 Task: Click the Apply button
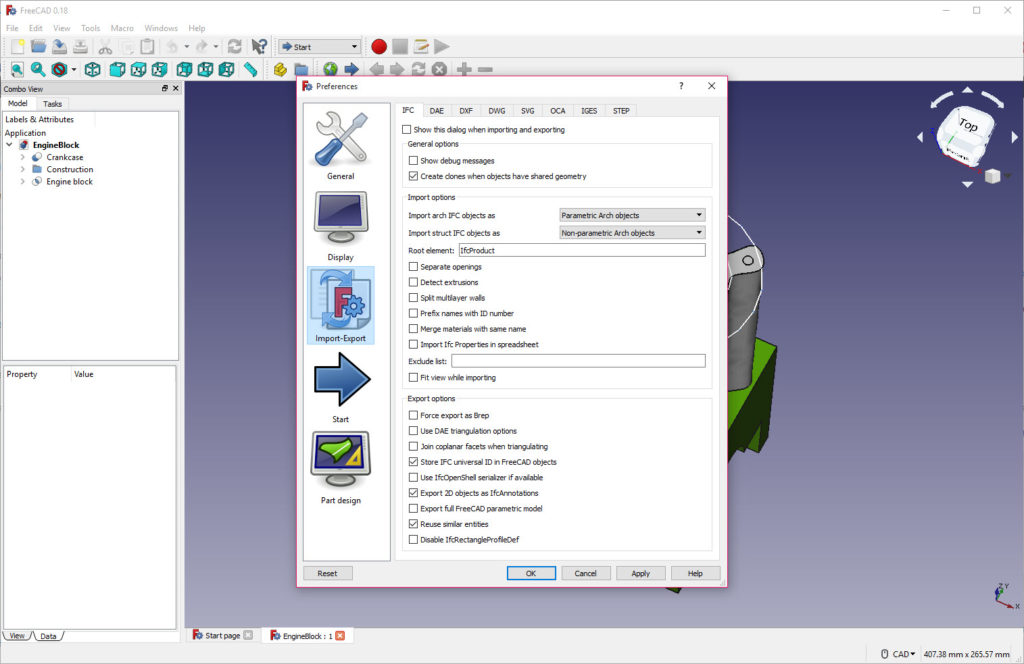(641, 573)
